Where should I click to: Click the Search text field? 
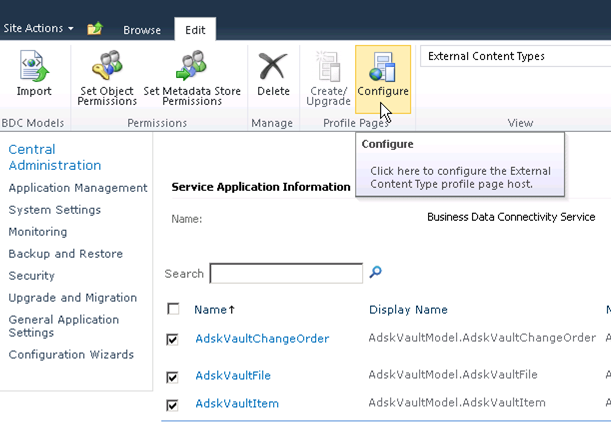(286, 273)
